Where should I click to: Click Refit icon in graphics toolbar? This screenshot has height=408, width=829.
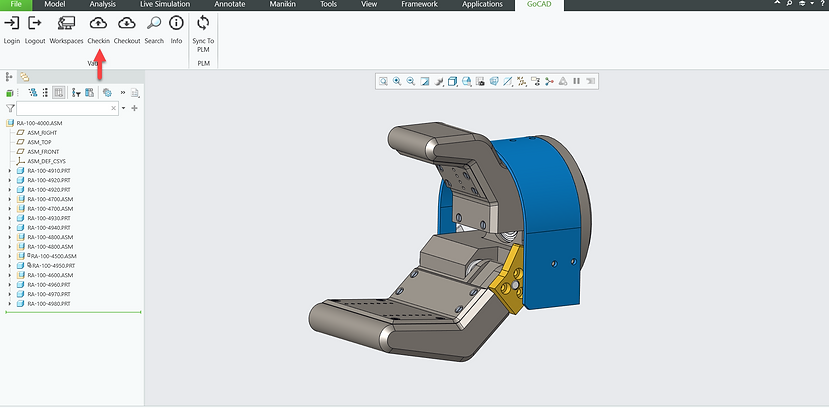pyautogui.click(x=383, y=80)
